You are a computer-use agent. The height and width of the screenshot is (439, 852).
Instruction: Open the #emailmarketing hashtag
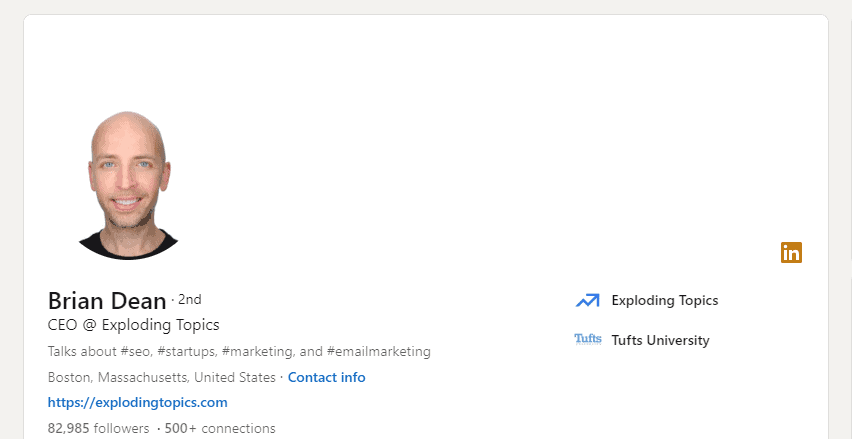click(378, 352)
